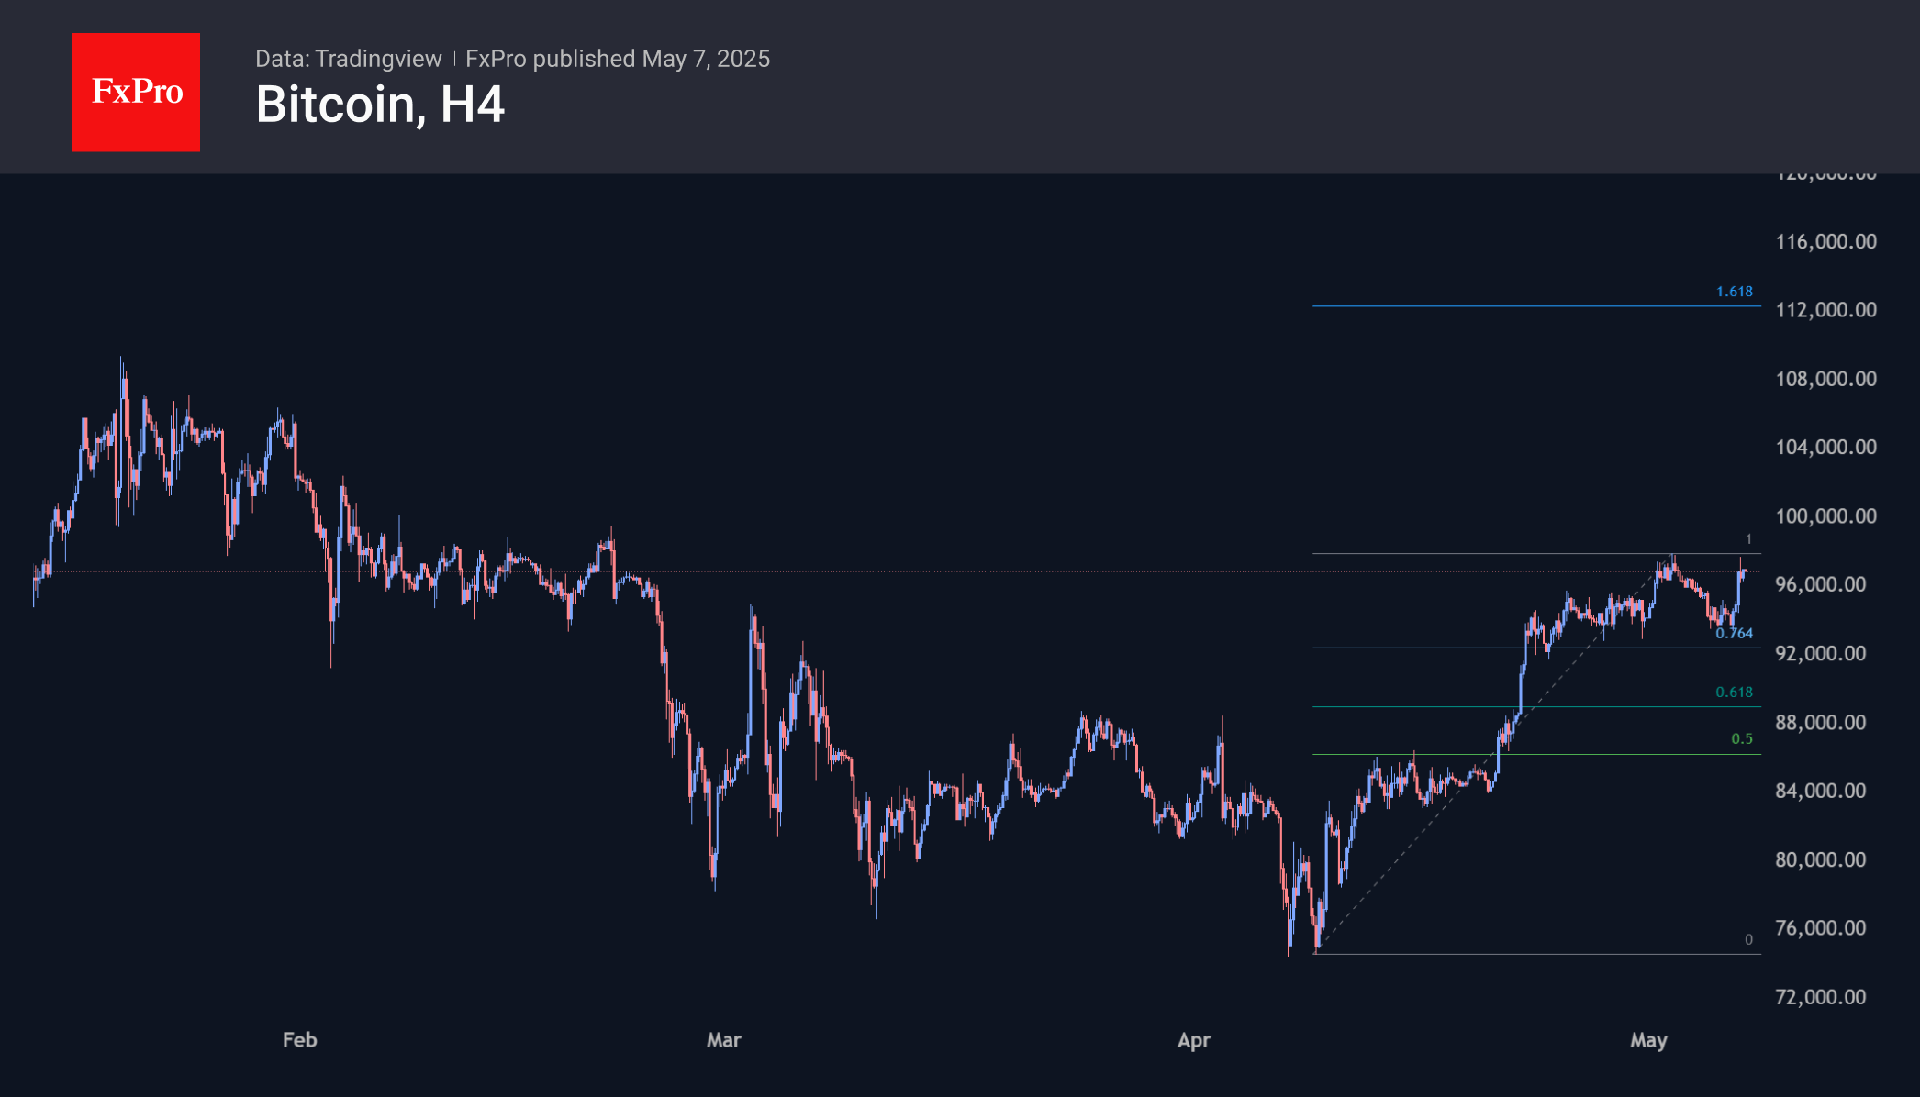Click the "Data: Tradingview" source text

point(348,59)
